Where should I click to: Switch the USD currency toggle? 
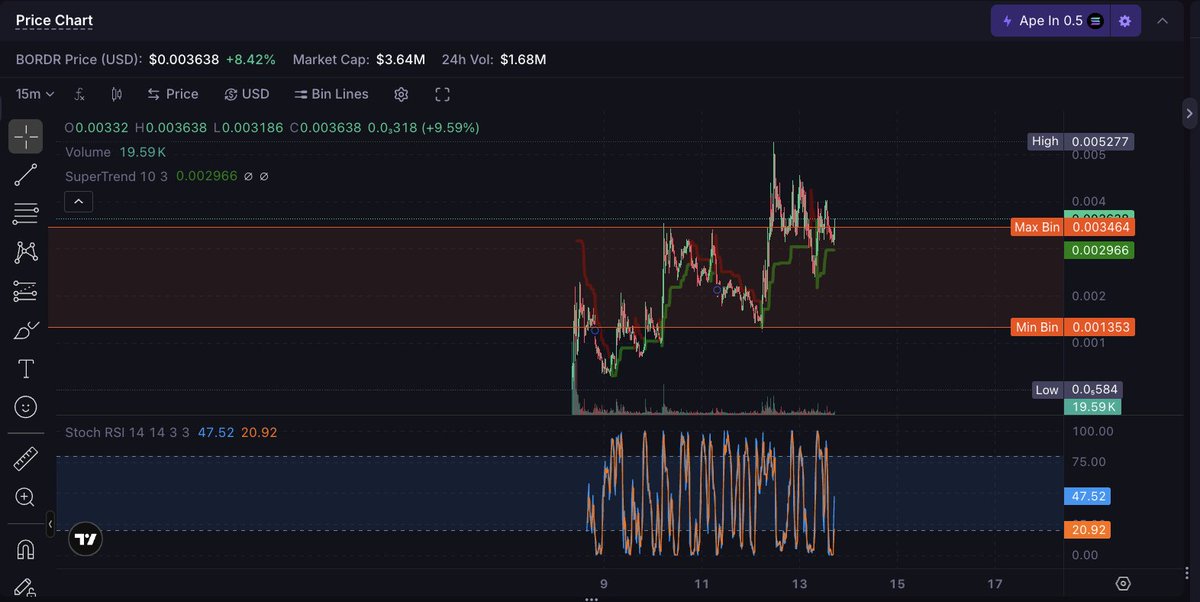(x=247, y=94)
